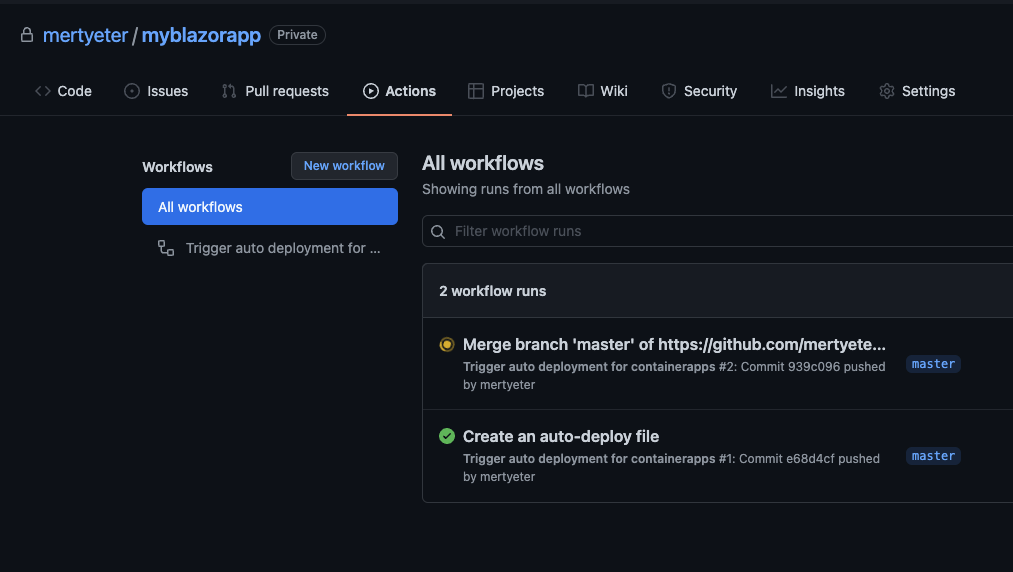Click the 'All workflows' page heading
This screenshot has width=1013, height=572.
coord(483,164)
